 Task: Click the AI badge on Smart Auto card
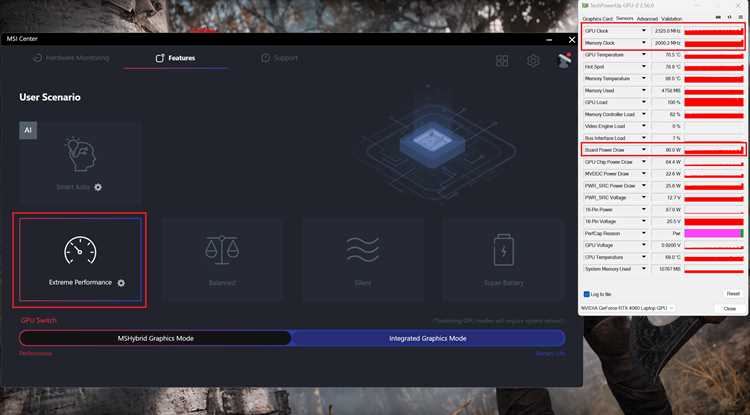tap(28, 130)
